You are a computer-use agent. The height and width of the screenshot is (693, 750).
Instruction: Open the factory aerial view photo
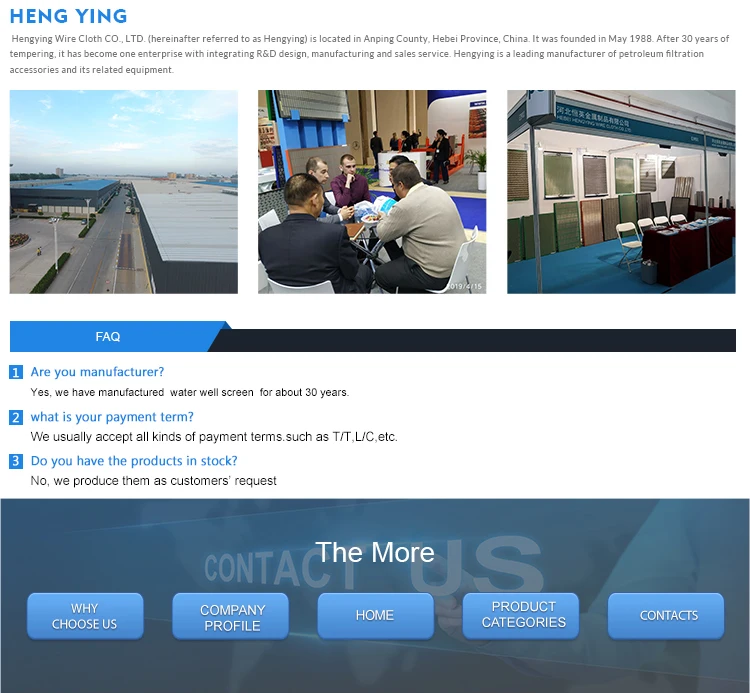coord(124,192)
